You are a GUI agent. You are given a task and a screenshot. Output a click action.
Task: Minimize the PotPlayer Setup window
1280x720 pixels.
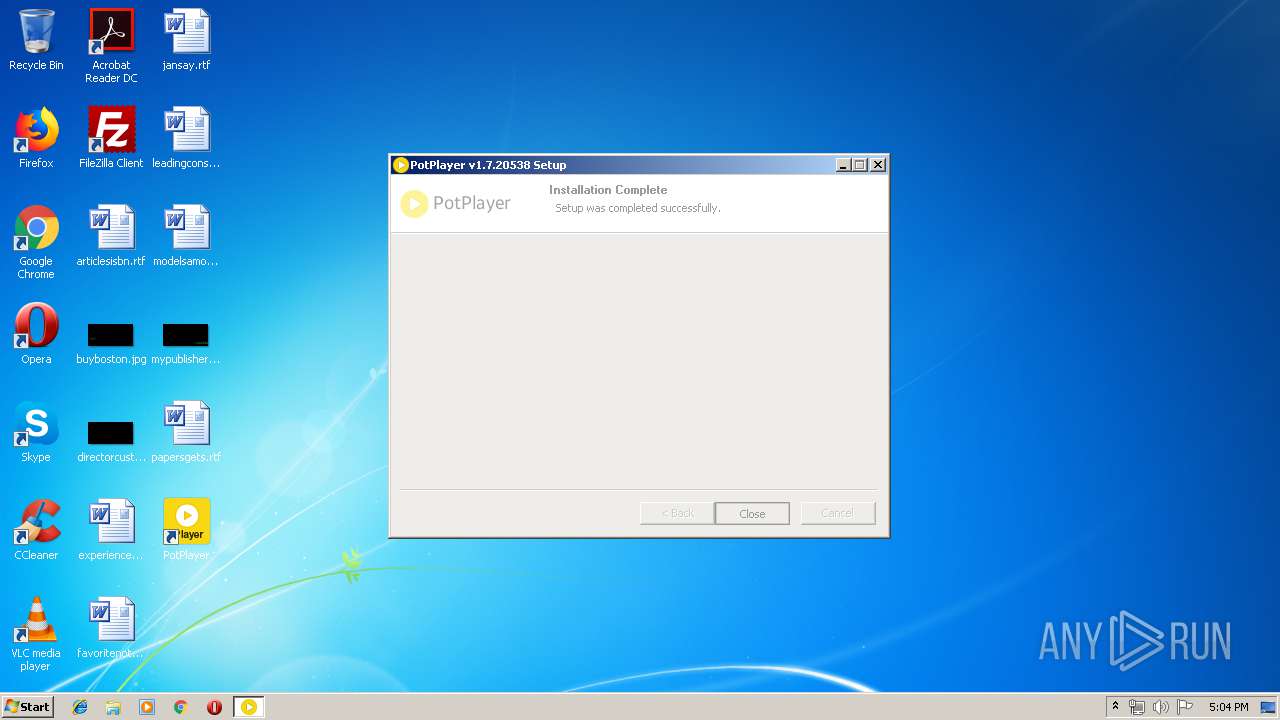[x=843, y=165]
